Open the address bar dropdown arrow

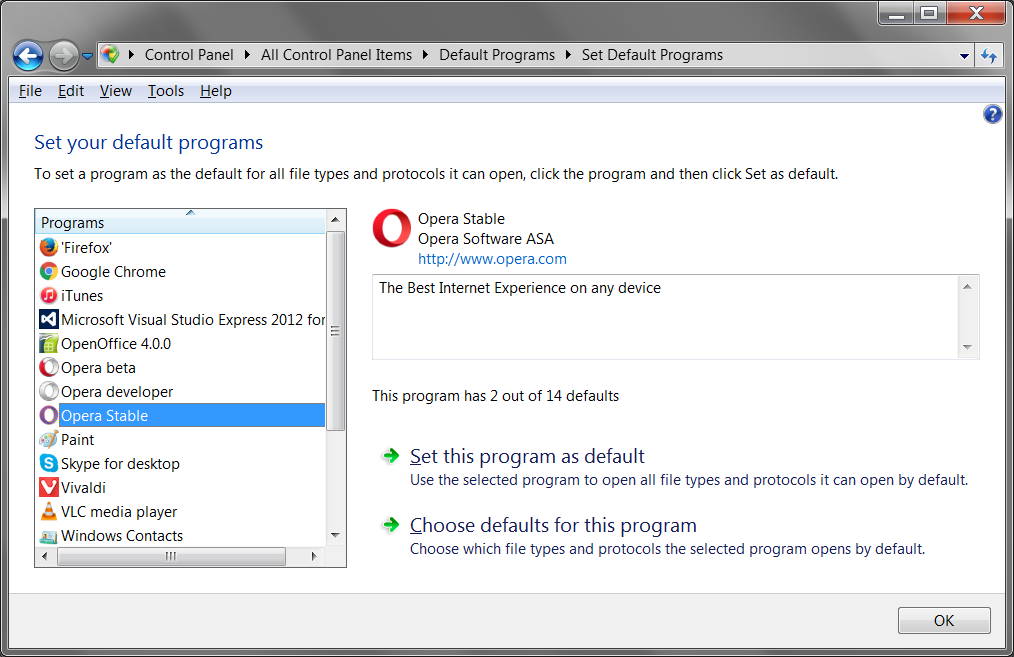pyautogui.click(x=963, y=55)
